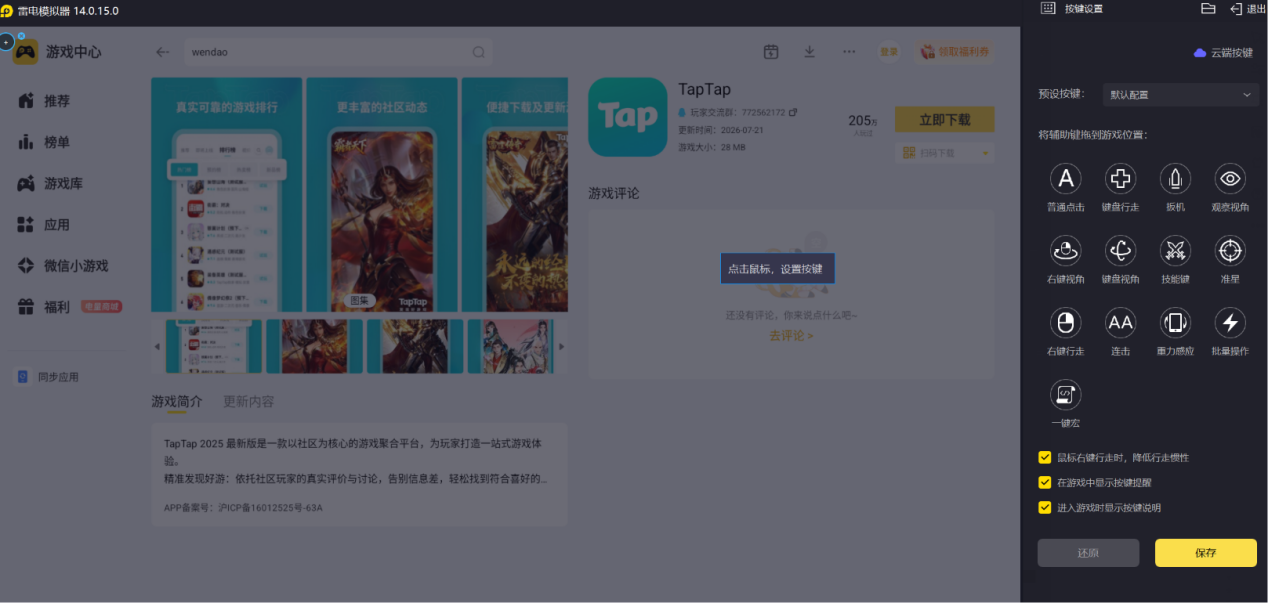The height and width of the screenshot is (603, 1268).
Task: Click the 去评论 link
Action: [x=791, y=336]
